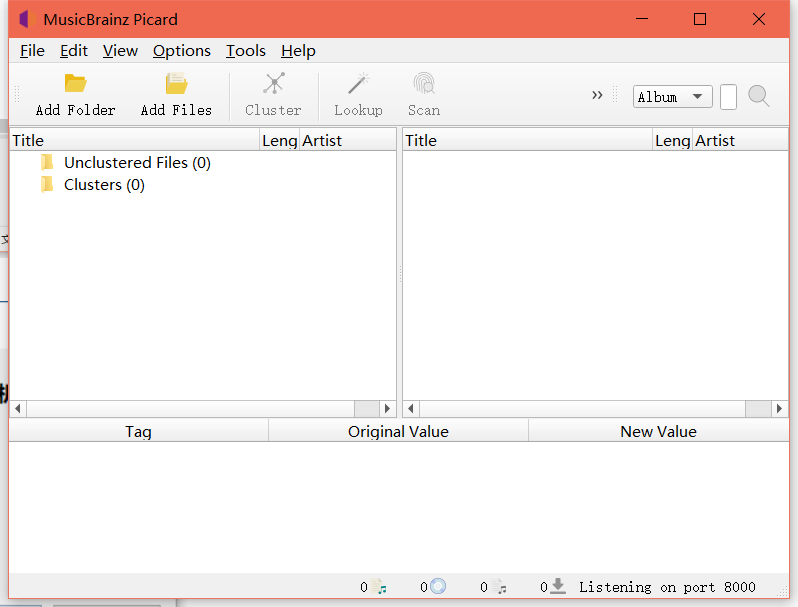
Task: Click the Original Value column header
Action: 398,431
